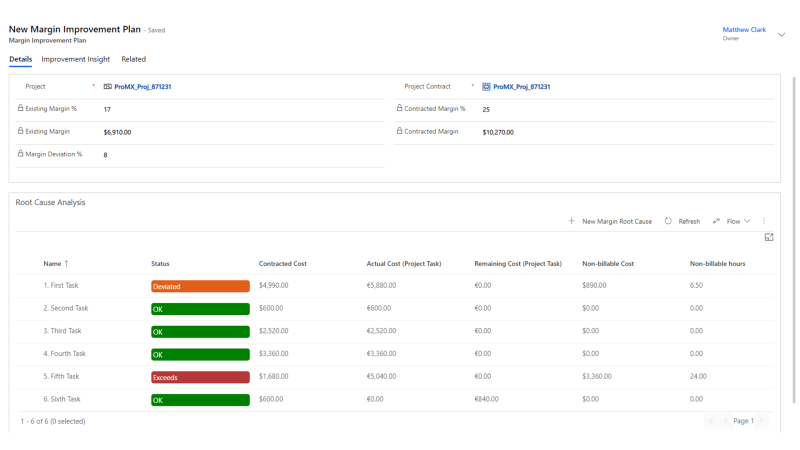
Task: Expand the header chevron next to Owner
Action: point(781,34)
